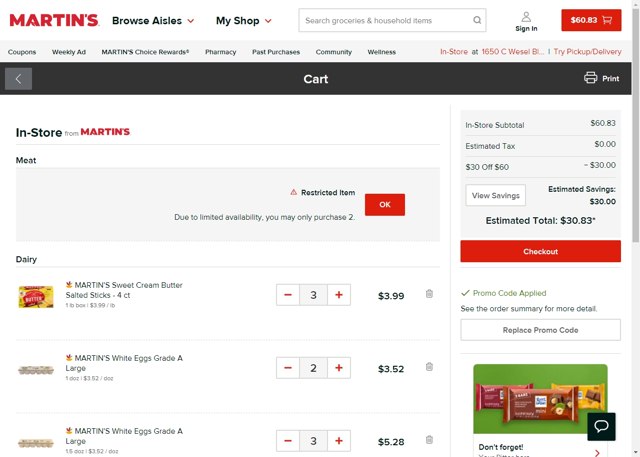Click the 1650 C Wesel Bl store address

tap(512, 51)
